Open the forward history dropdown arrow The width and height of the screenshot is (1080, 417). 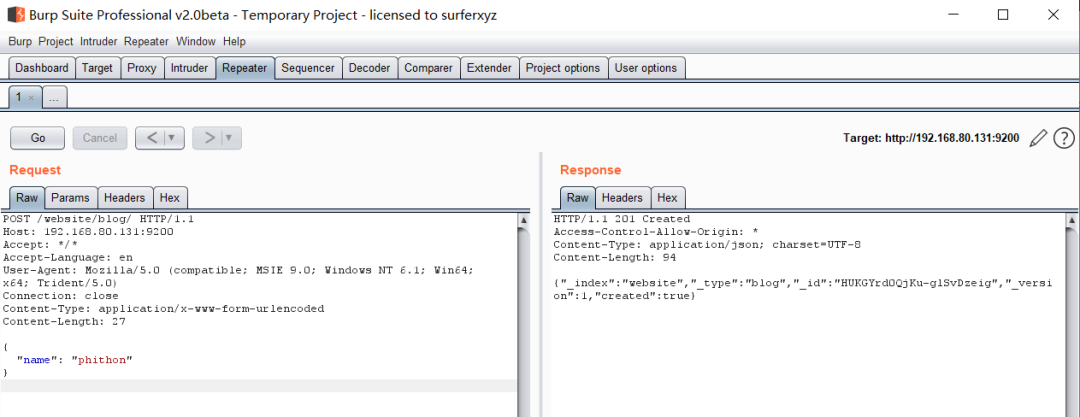pos(229,138)
